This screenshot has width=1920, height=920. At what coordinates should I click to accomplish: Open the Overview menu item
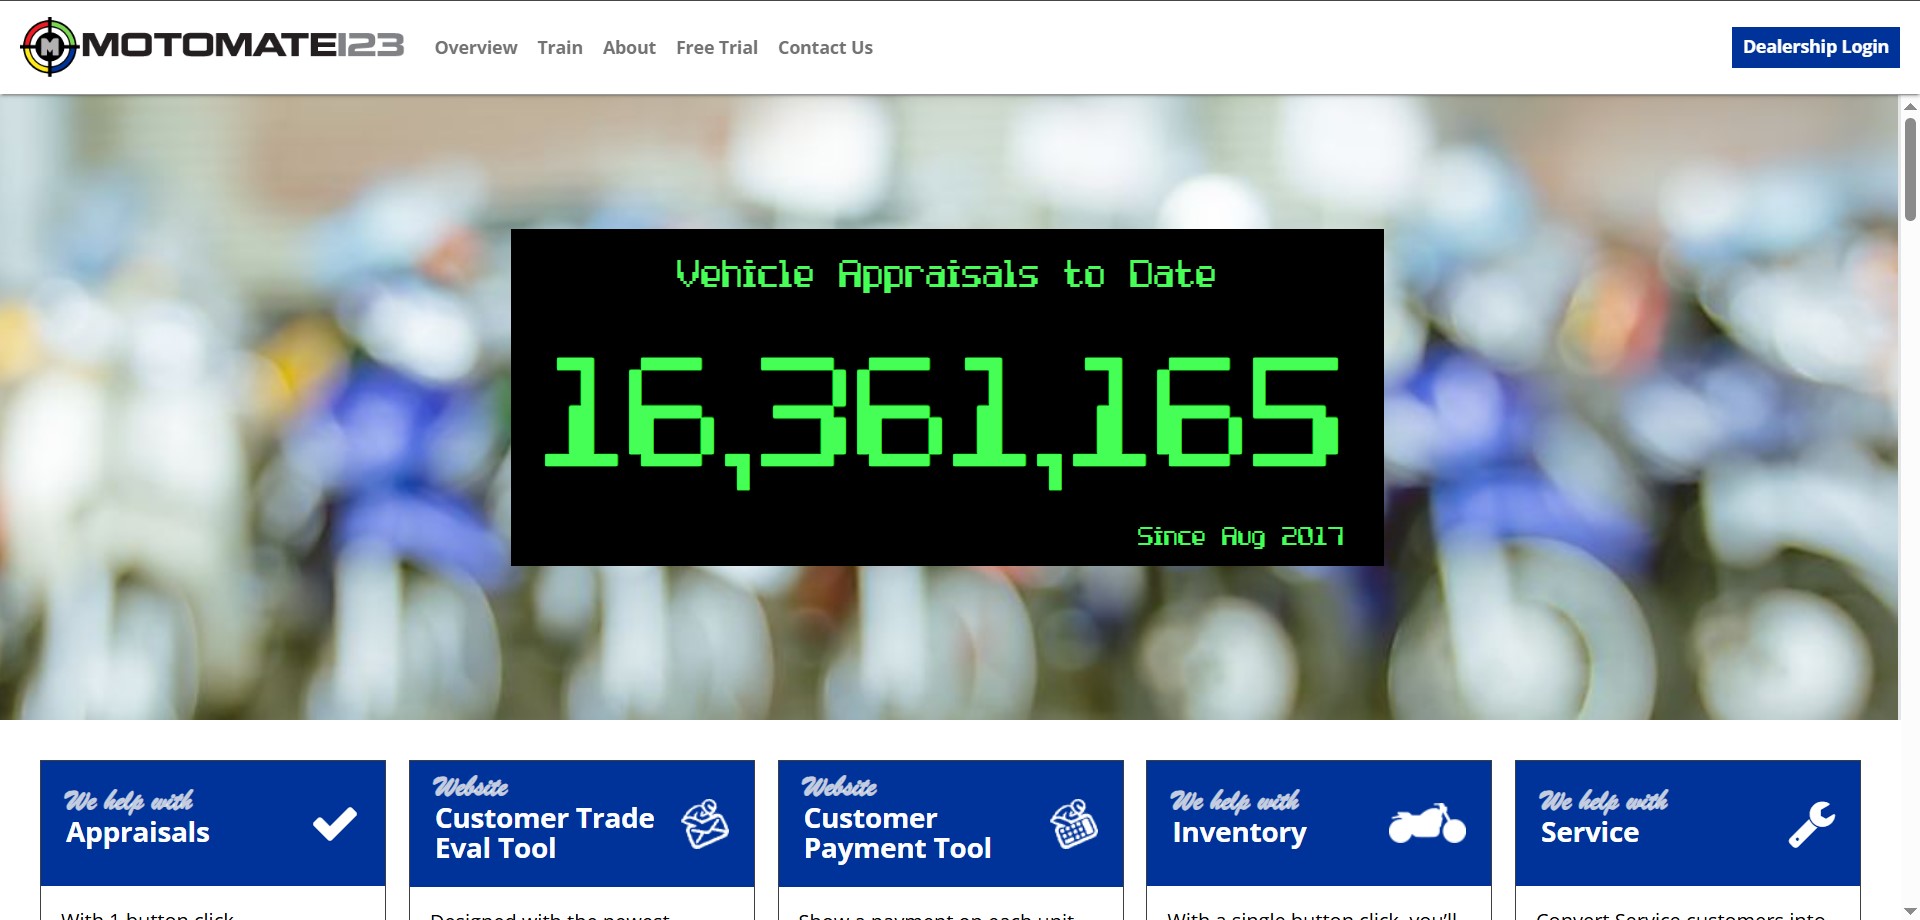pyautogui.click(x=476, y=48)
